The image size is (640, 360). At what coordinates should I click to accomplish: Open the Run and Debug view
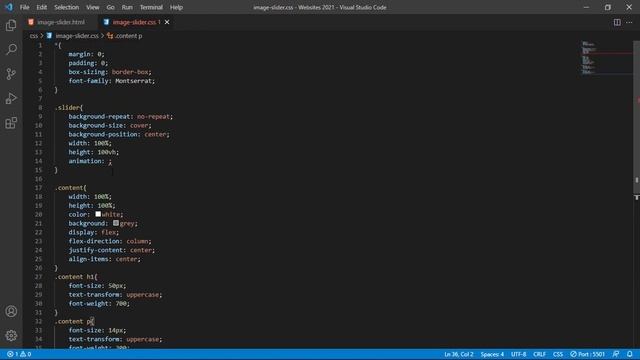11,98
